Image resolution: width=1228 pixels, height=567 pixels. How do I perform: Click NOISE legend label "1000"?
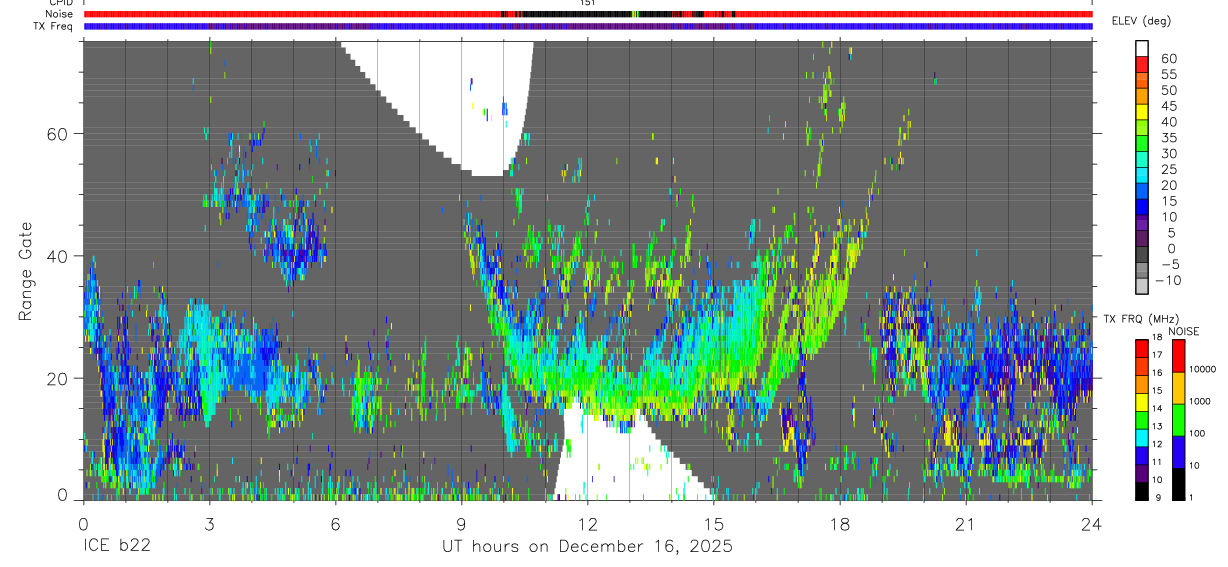[x=1200, y=401]
